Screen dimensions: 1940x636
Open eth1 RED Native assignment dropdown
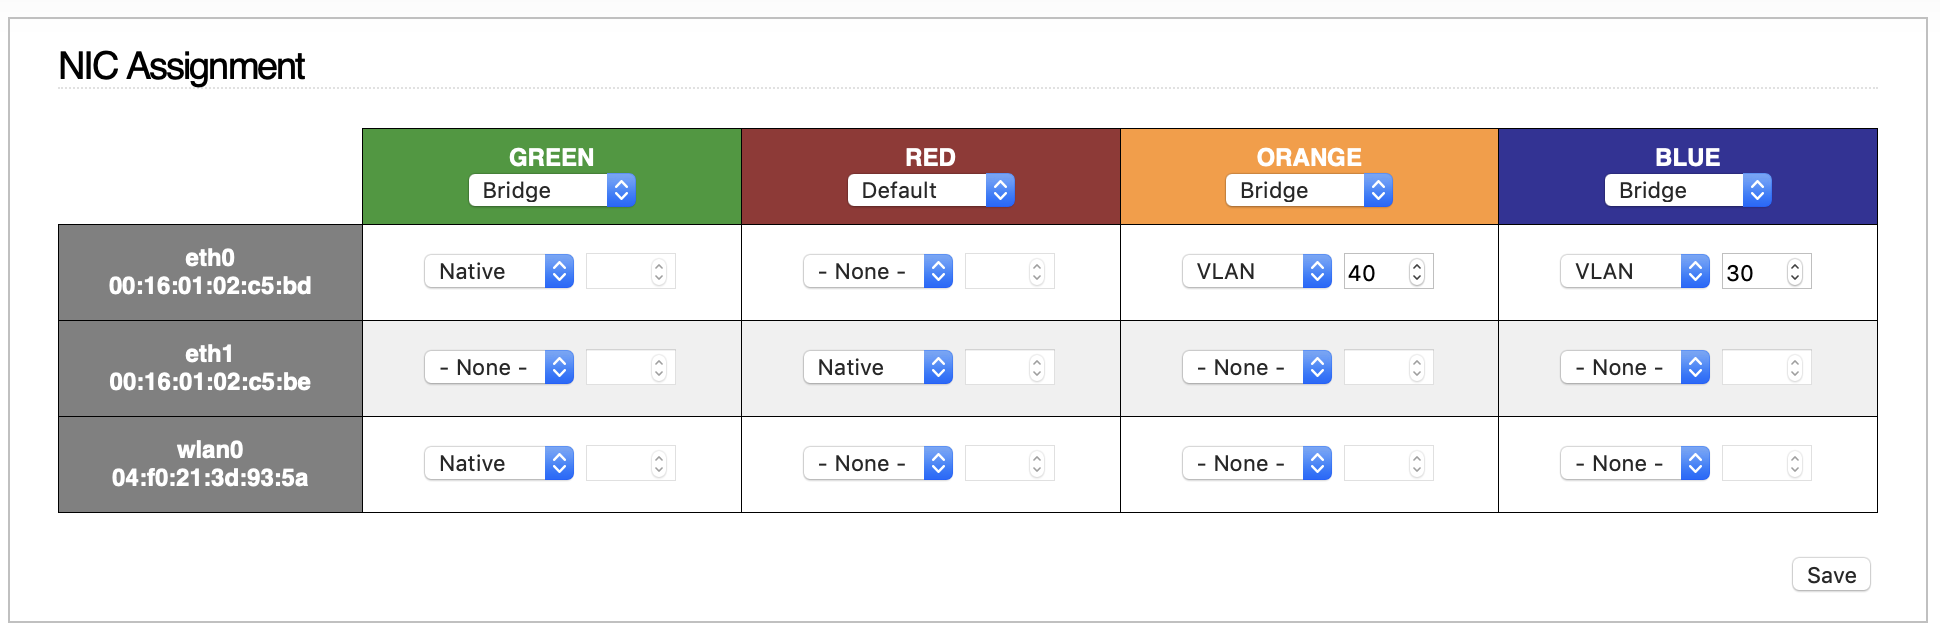tap(878, 367)
